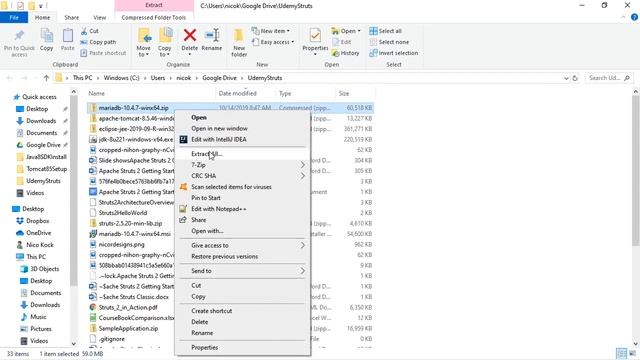
Task: Choose Extract All in context menu
Action: [242, 154]
